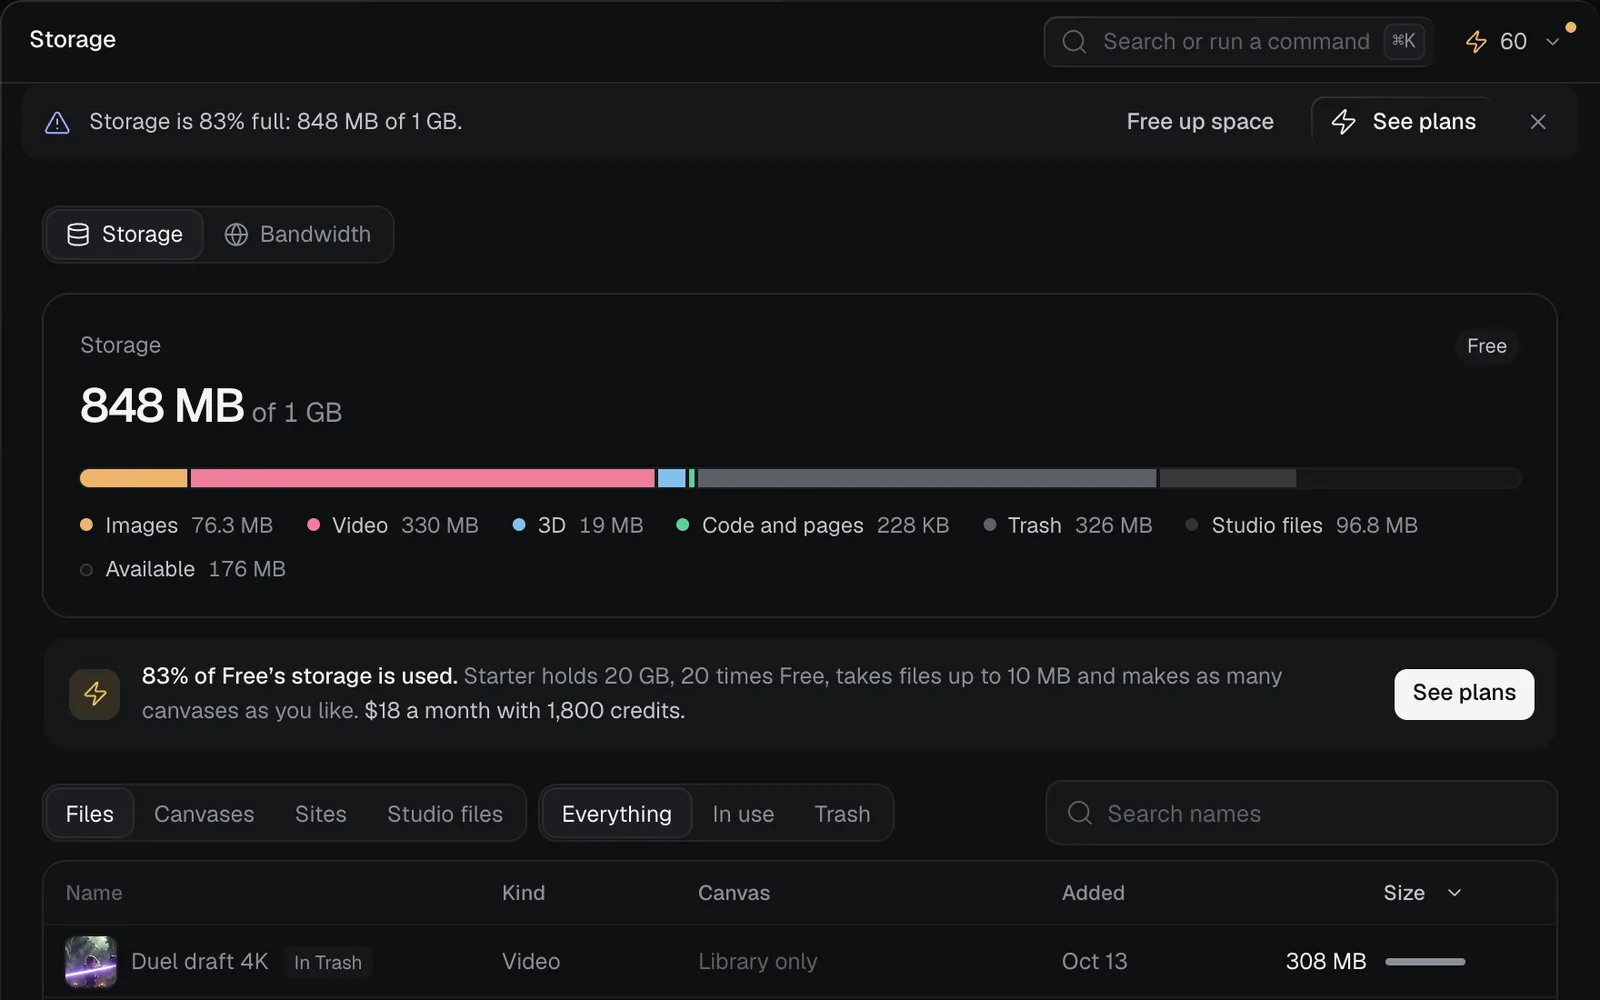Open the Duel draft 4K thumbnail
This screenshot has width=1600, height=1000.
click(x=91, y=962)
